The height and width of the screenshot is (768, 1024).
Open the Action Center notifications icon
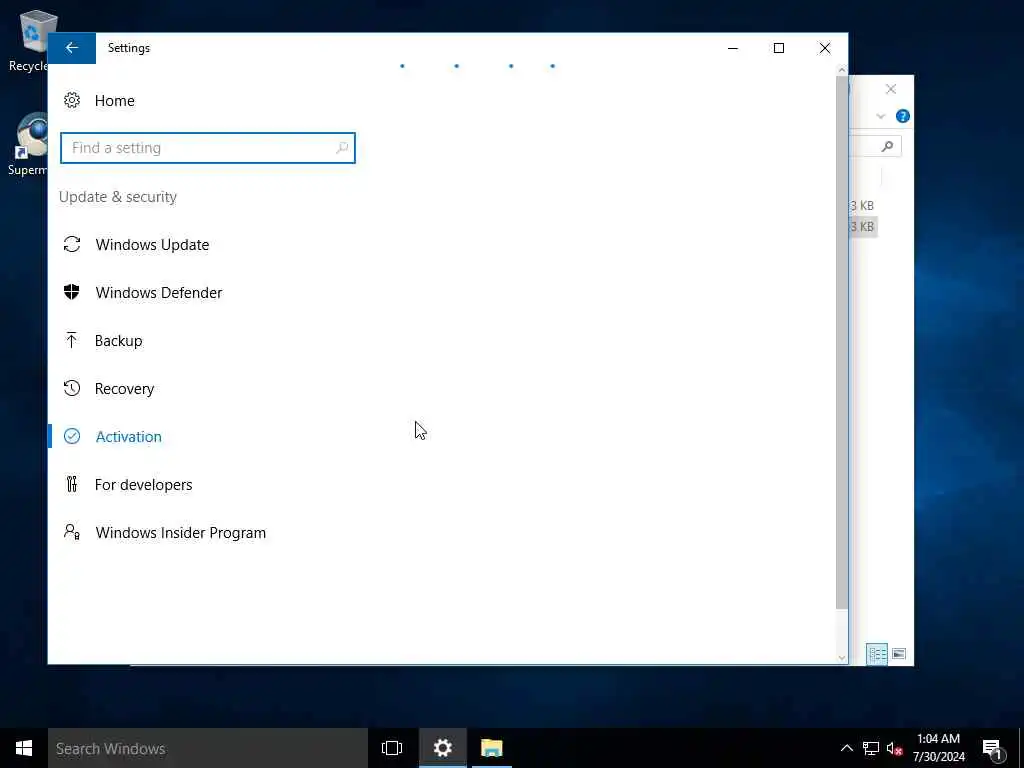click(993, 749)
